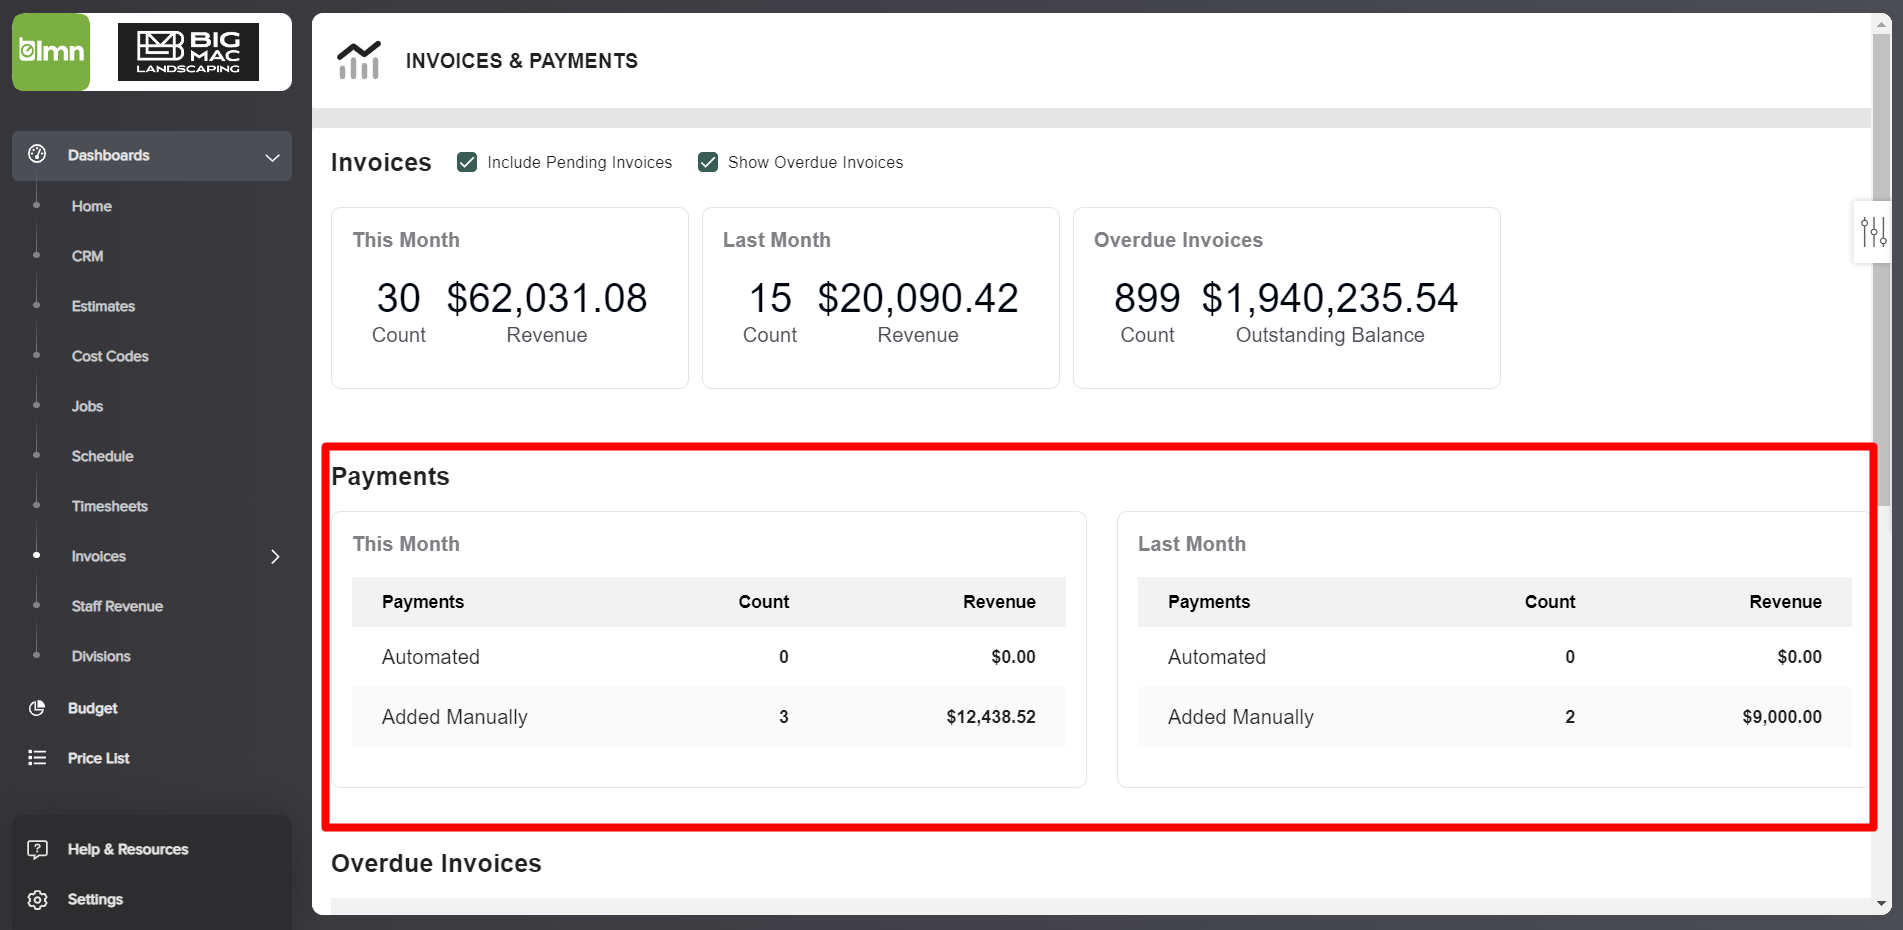Open the Home dashboard

(x=91, y=206)
